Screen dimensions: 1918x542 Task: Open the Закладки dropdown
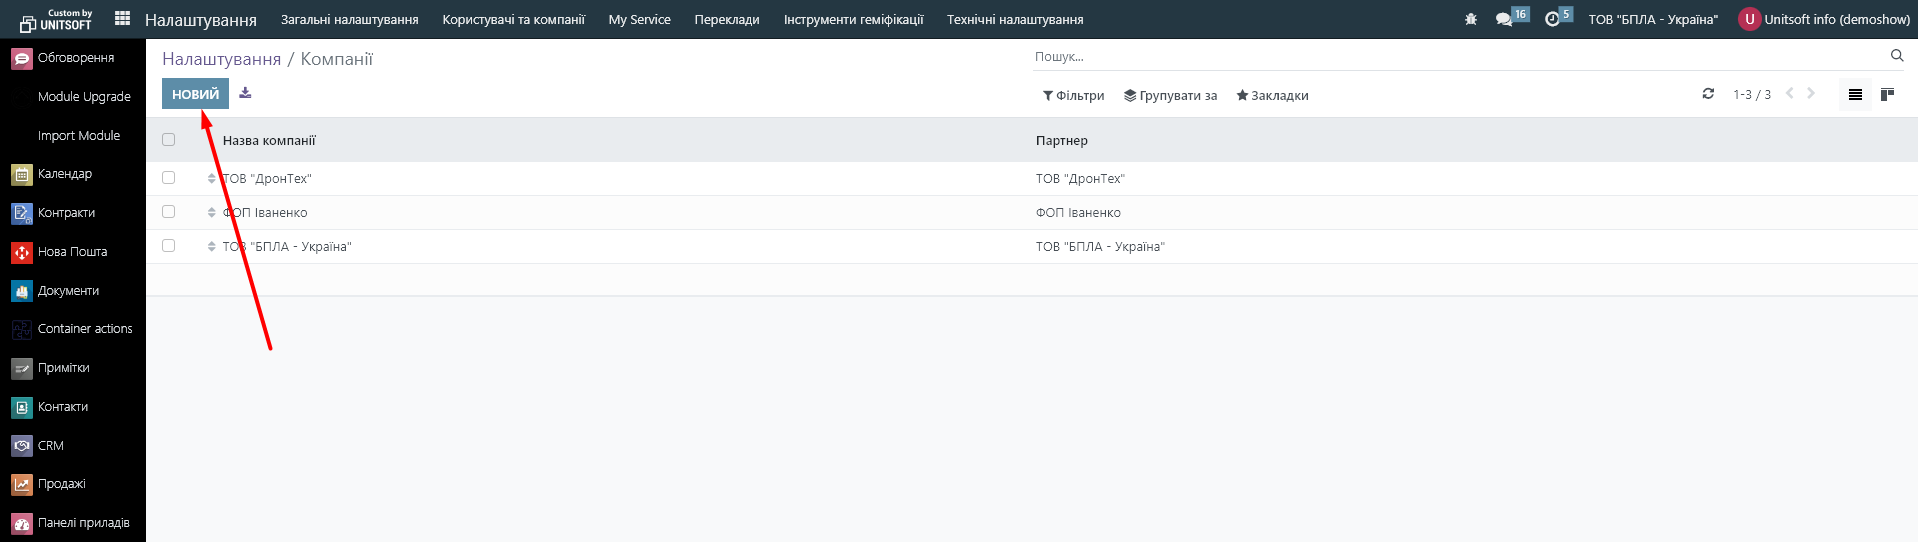pos(1272,96)
